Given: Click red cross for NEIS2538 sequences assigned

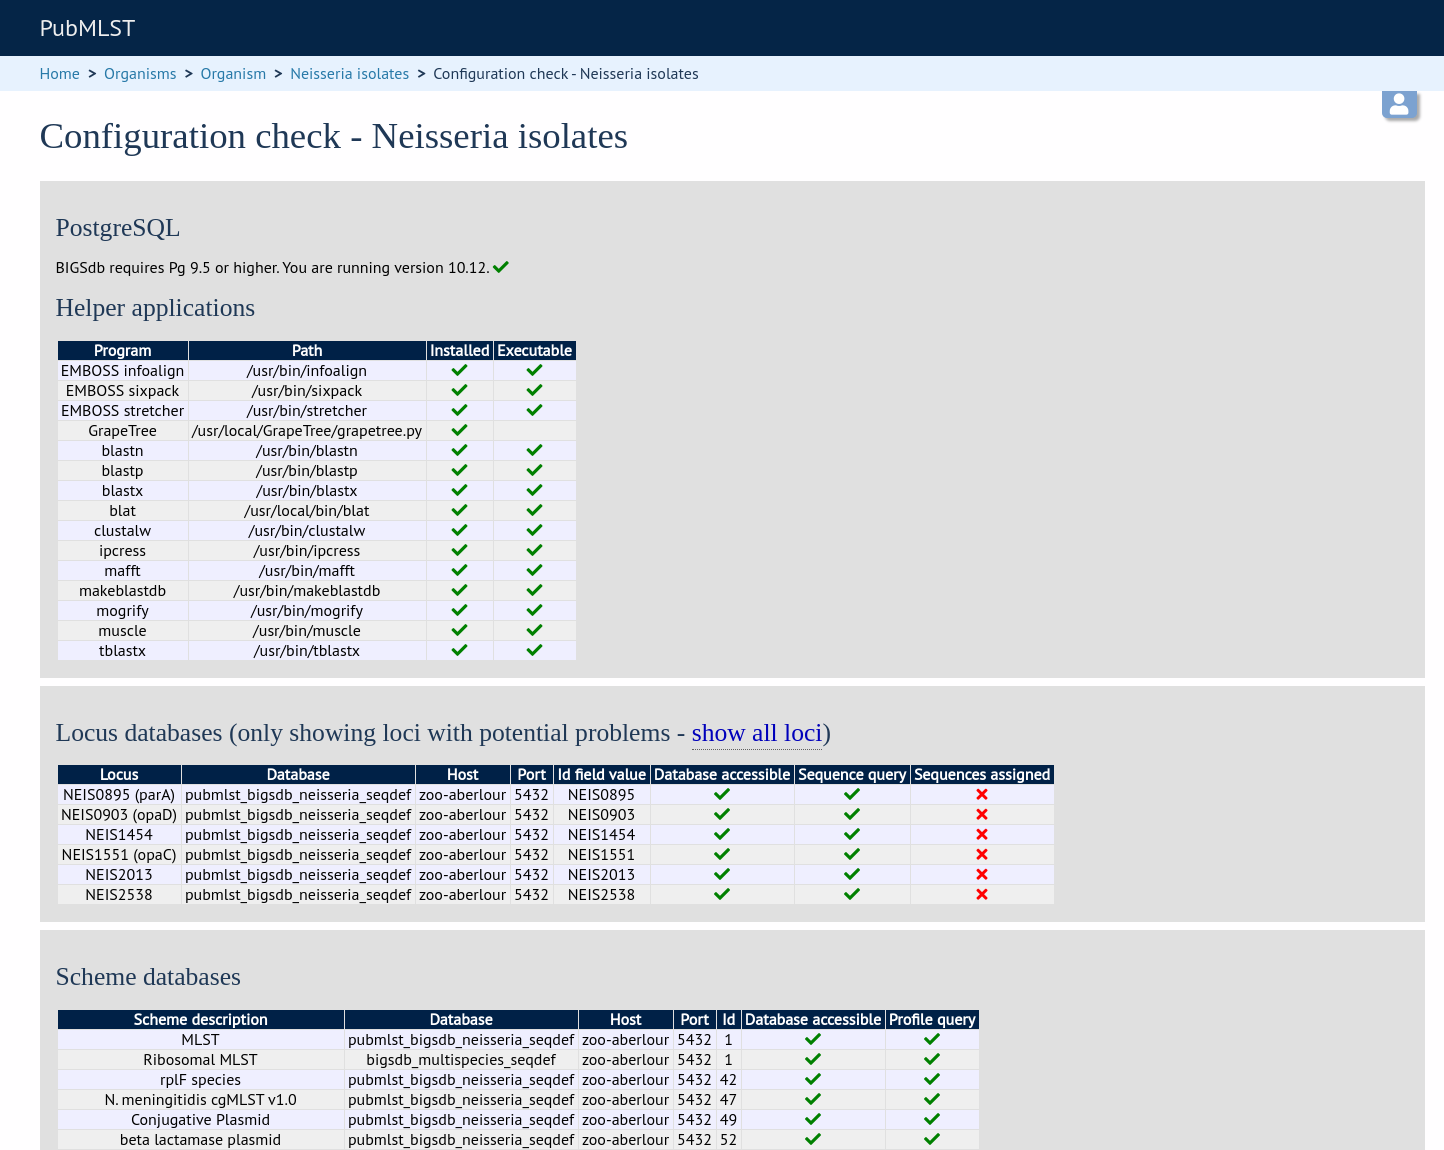Looking at the screenshot, I should coord(982,894).
